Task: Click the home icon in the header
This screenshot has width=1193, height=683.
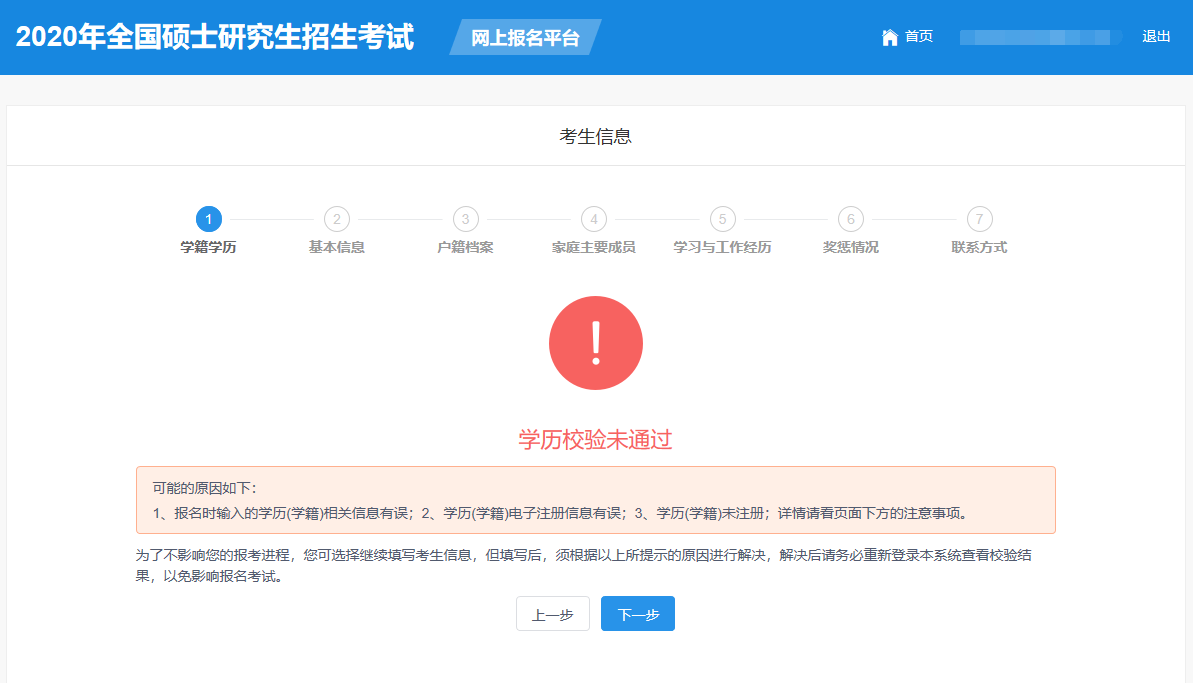Action: point(889,37)
